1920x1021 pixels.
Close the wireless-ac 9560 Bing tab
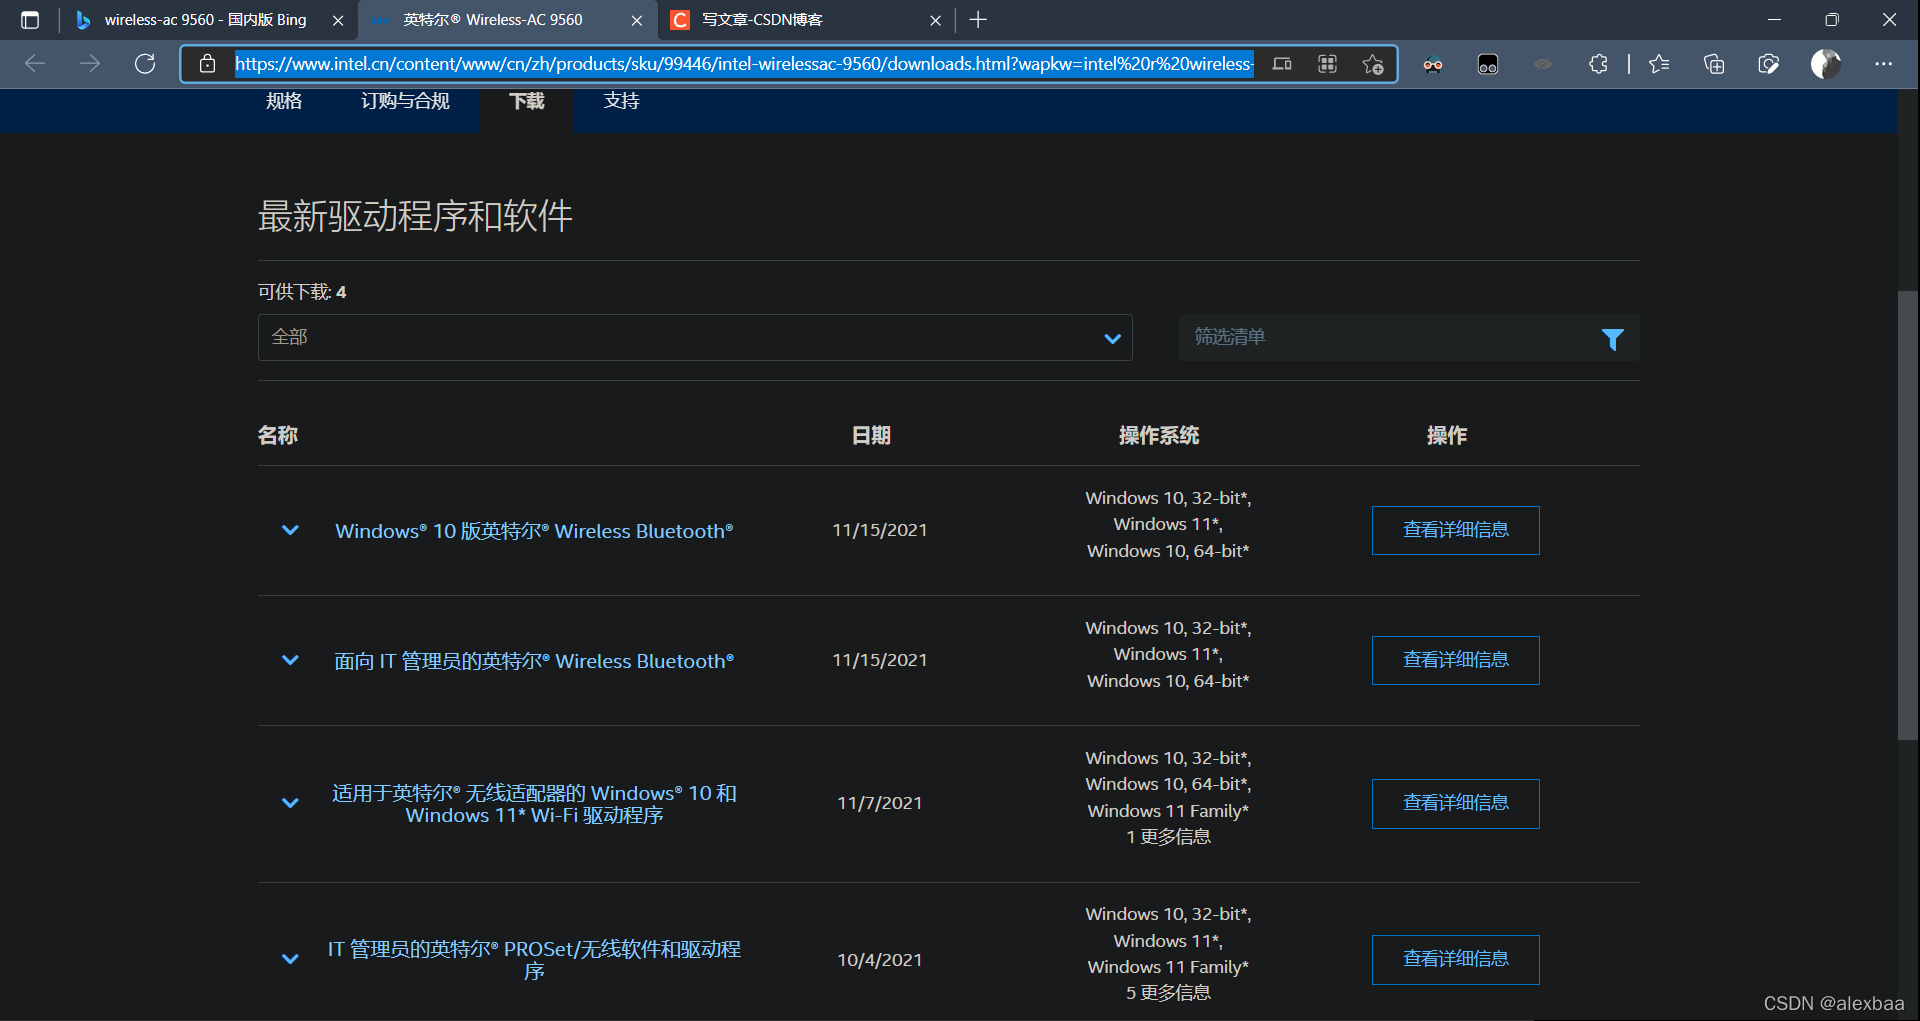click(338, 20)
